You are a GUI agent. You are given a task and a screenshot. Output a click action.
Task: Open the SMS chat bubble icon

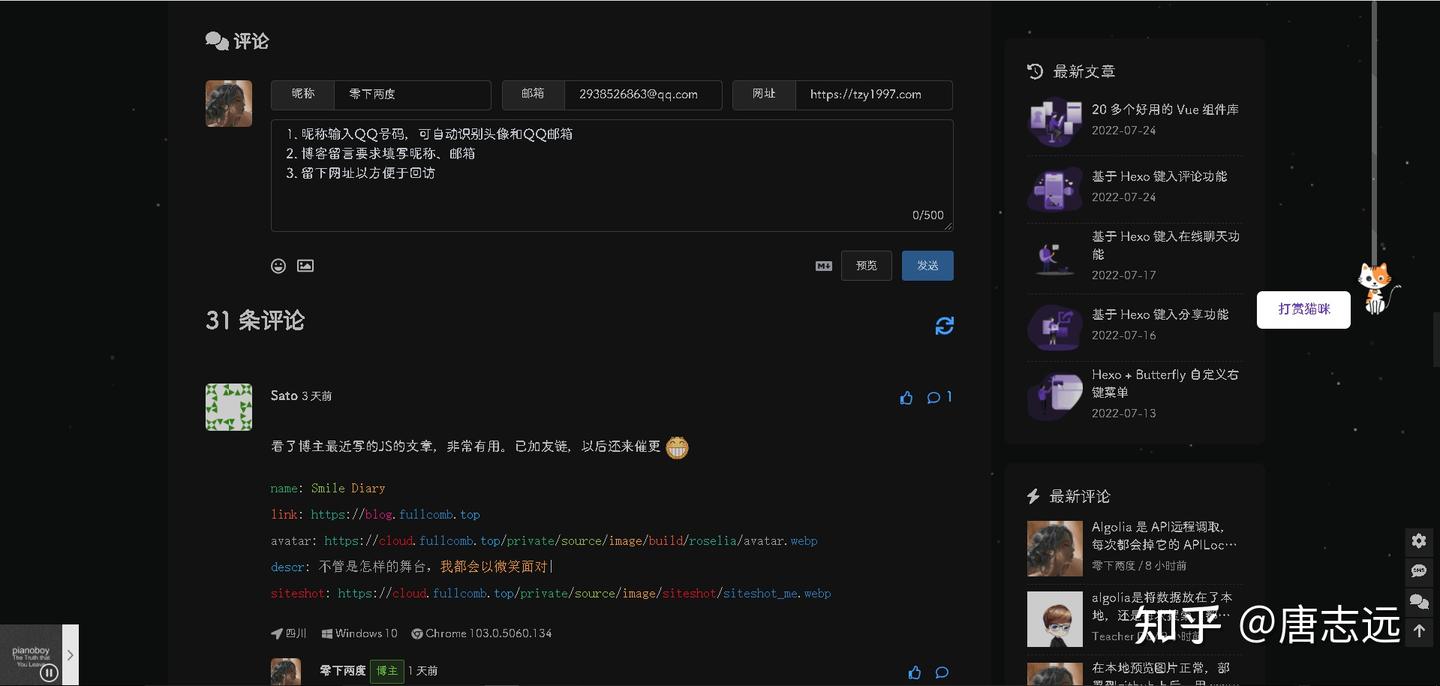1418,571
